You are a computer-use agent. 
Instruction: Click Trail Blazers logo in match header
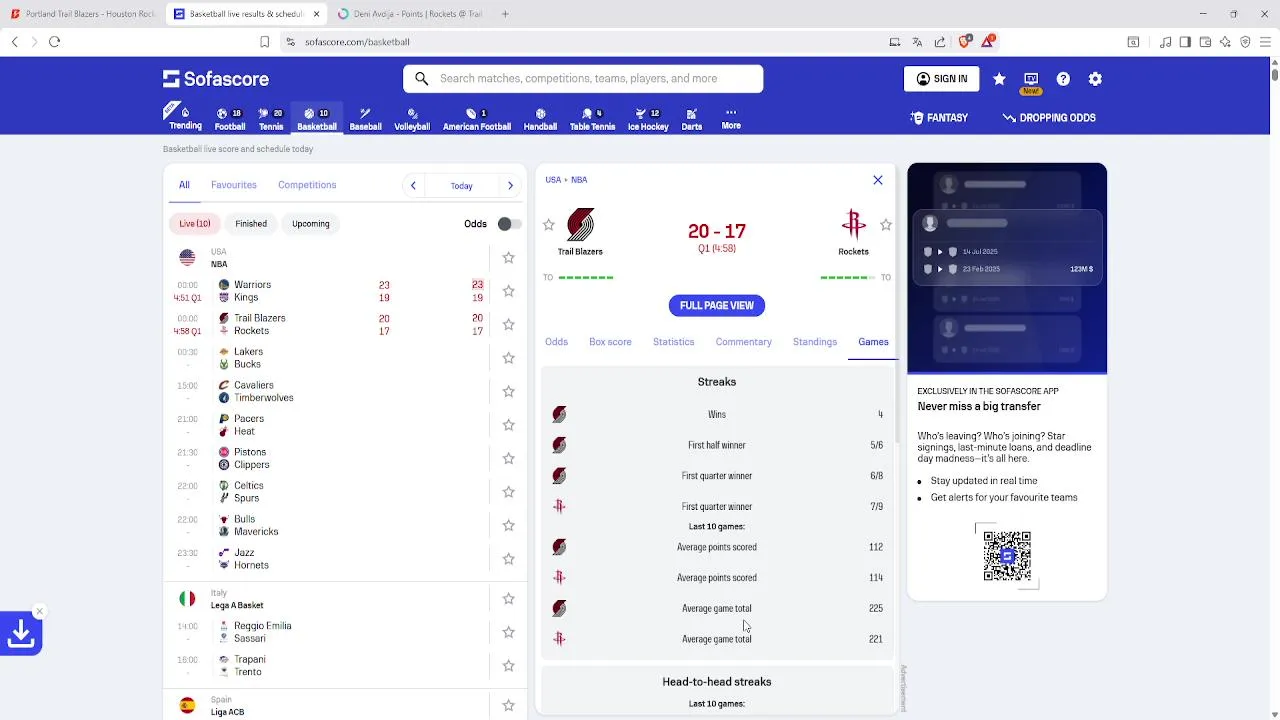[580, 225]
